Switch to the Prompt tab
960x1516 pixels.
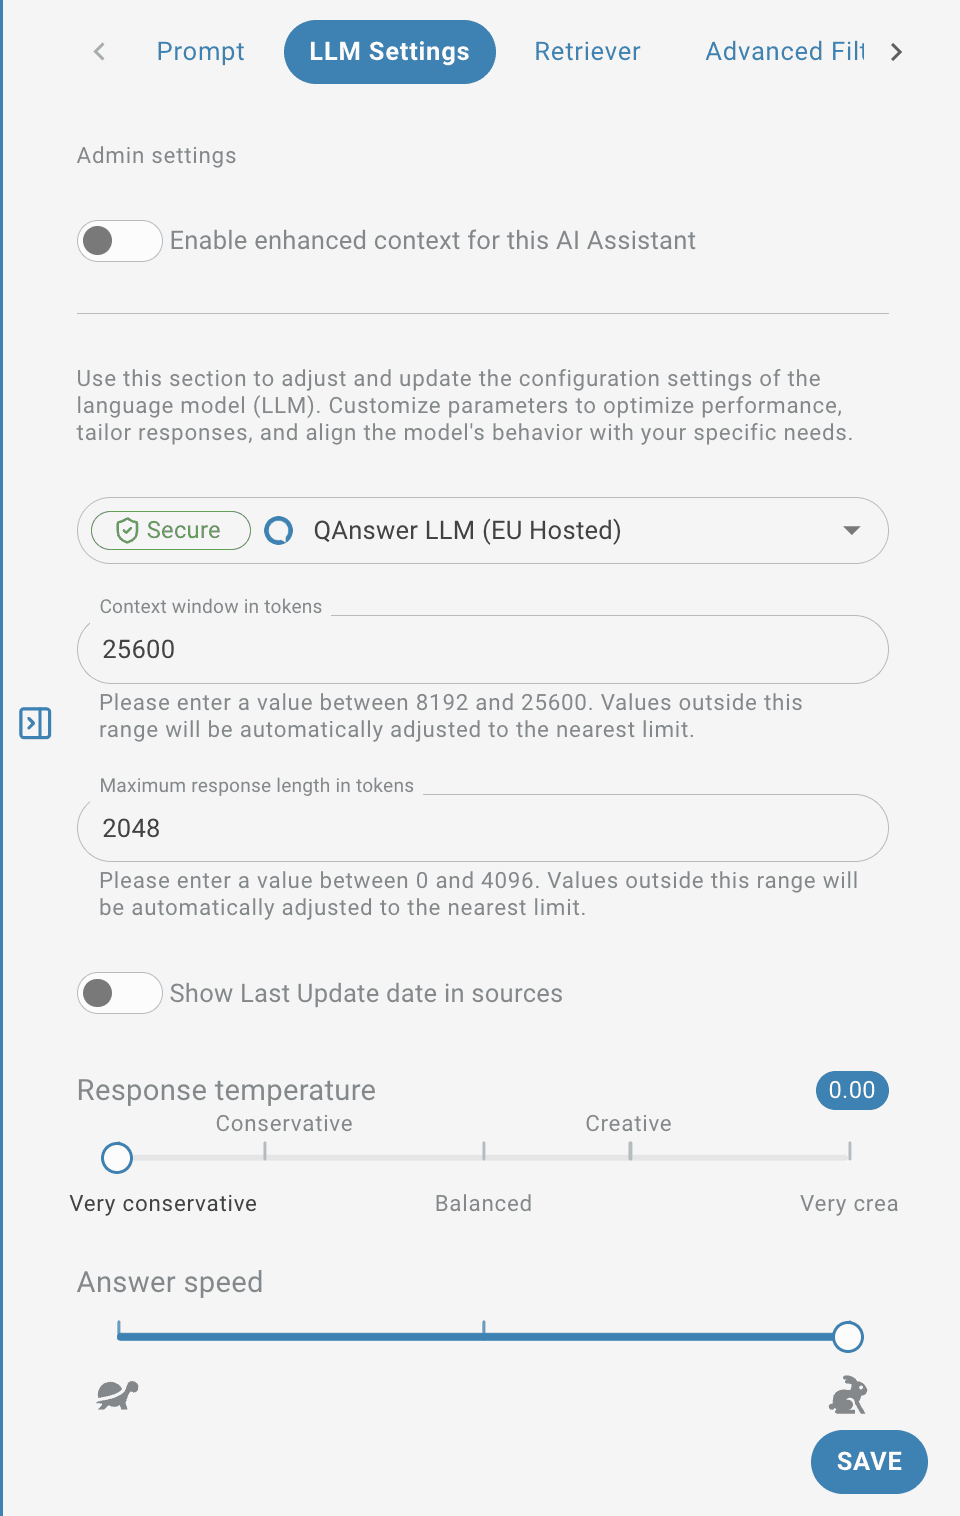pyautogui.click(x=200, y=52)
